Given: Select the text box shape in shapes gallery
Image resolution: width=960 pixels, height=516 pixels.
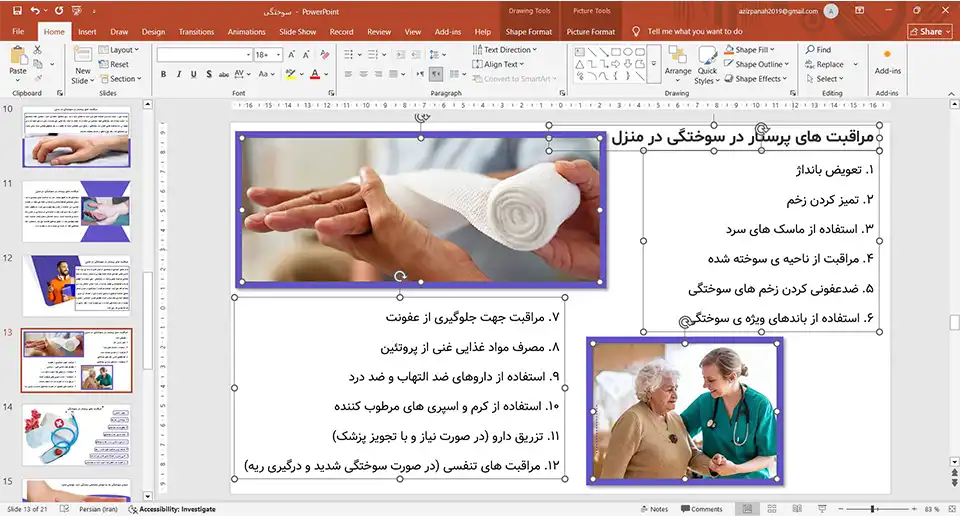Looking at the screenshot, I should pos(579,52).
